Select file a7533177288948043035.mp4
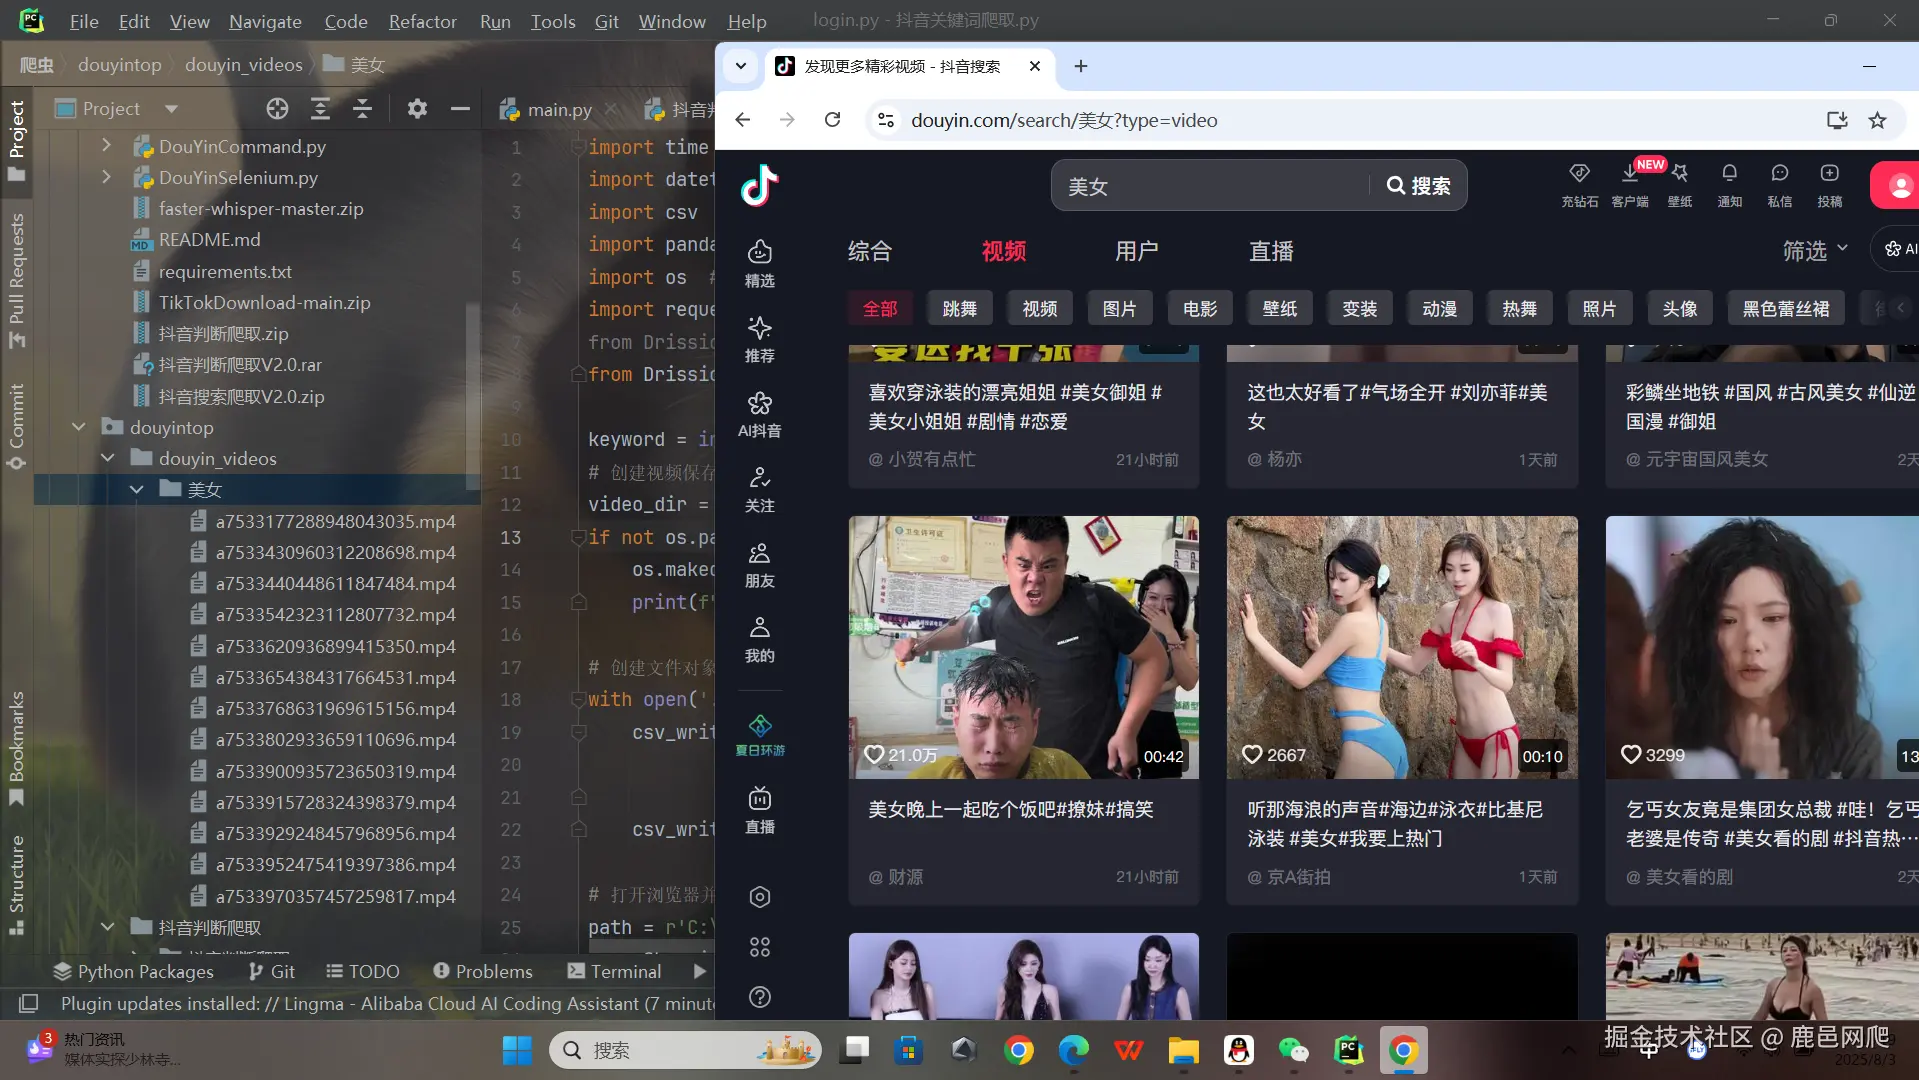 (335, 521)
